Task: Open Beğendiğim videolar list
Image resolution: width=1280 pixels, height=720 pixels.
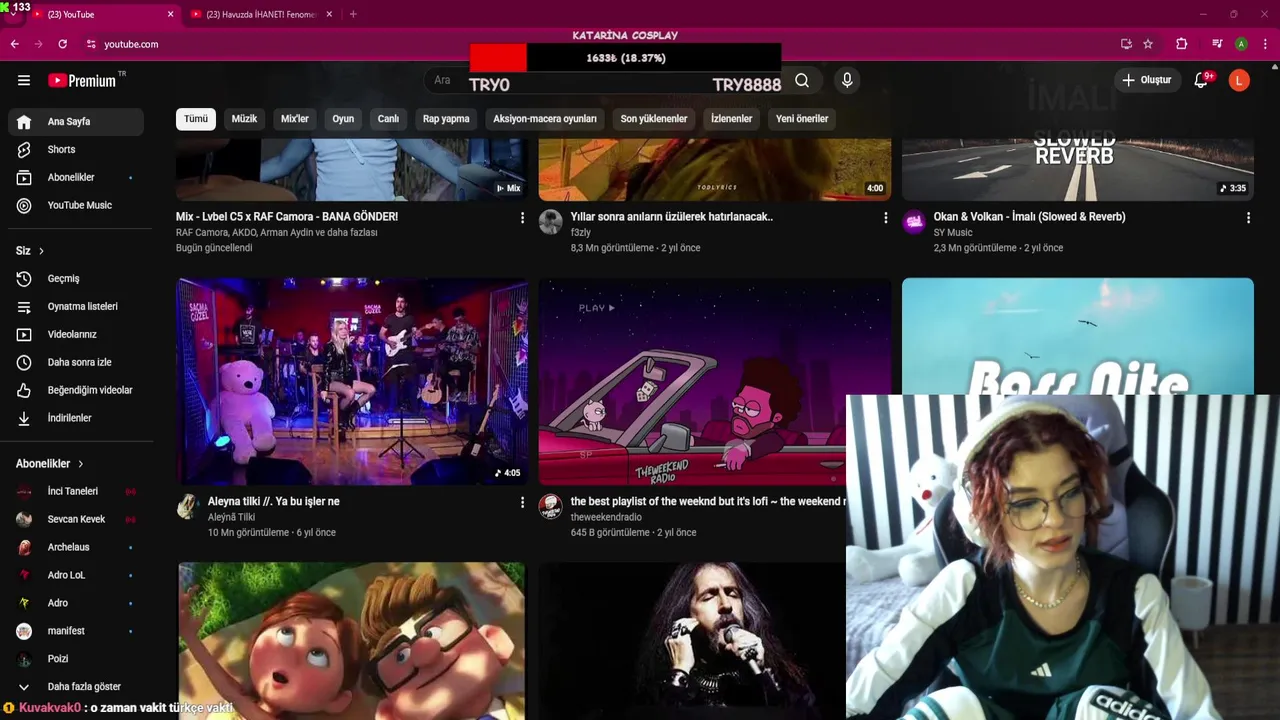Action: (x=76, y=390)
